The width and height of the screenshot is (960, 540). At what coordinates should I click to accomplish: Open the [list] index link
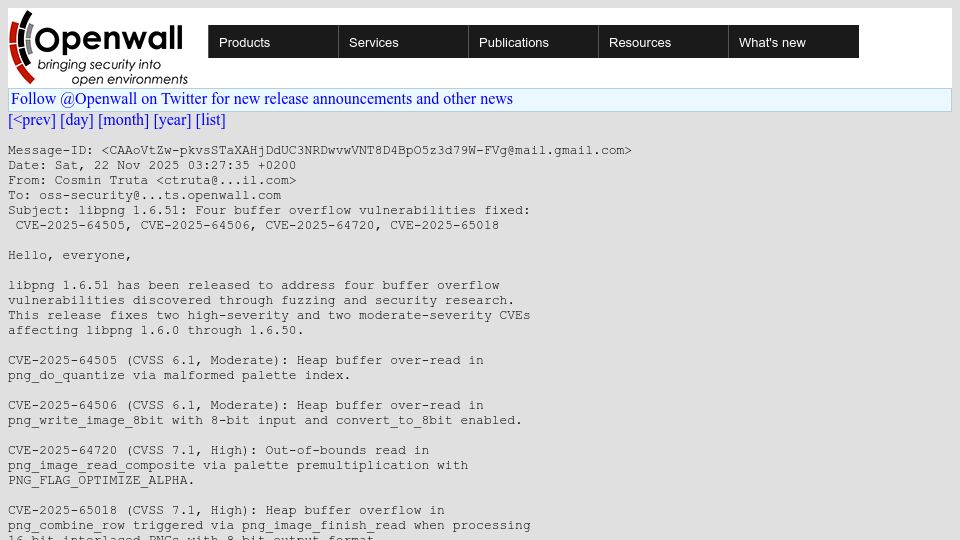(x=211, y=120)
